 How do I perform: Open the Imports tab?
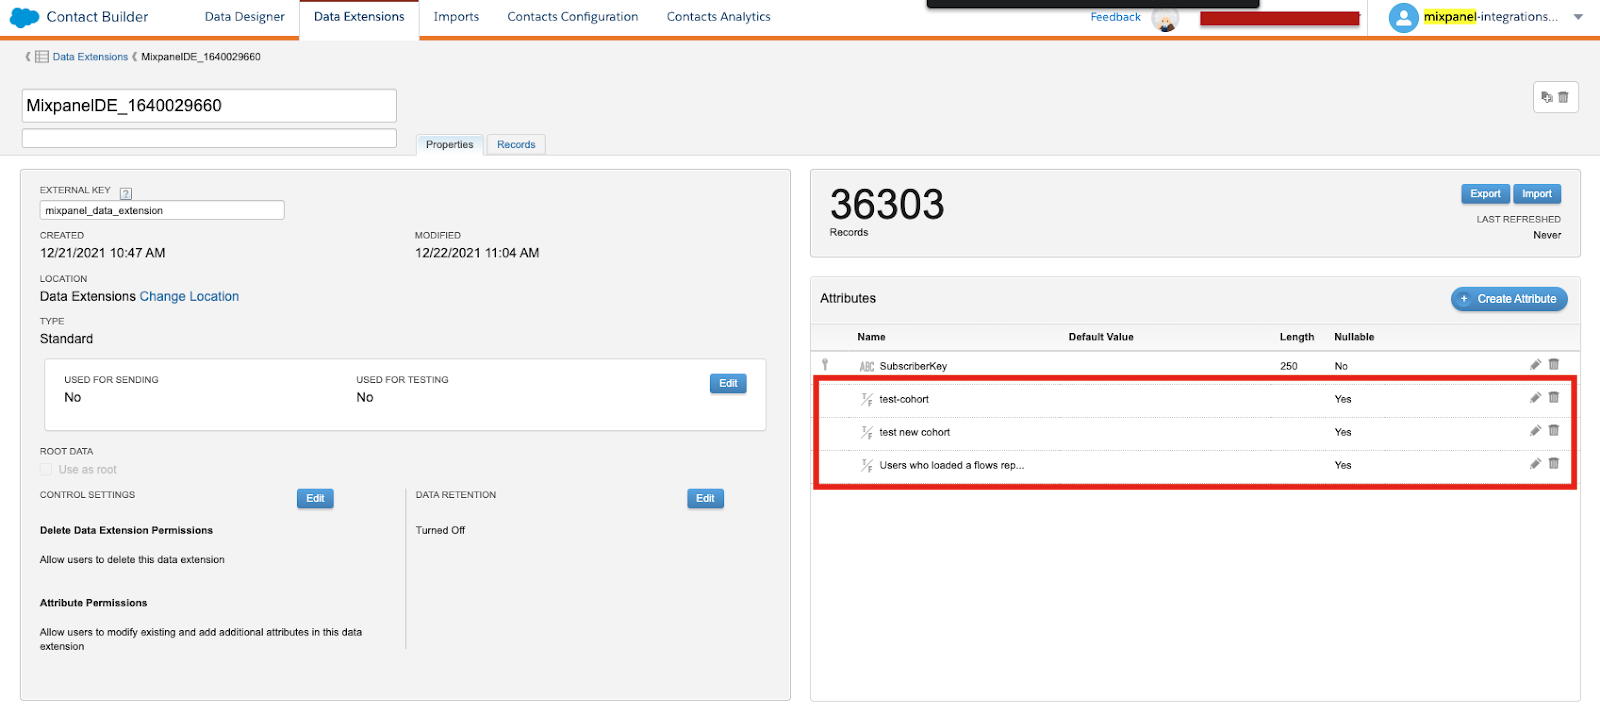click(x=456, y=17)
